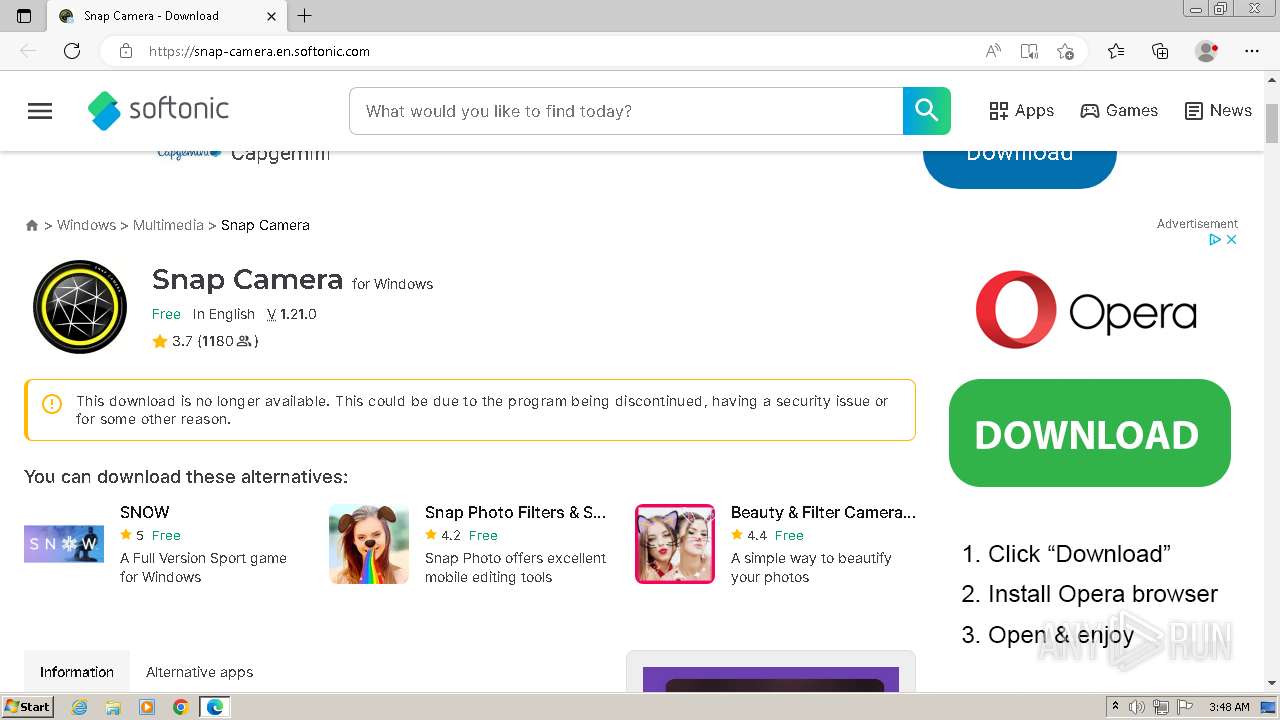
Task: Click the Edge taskbar icon
Action: click(x=214, y=707)
